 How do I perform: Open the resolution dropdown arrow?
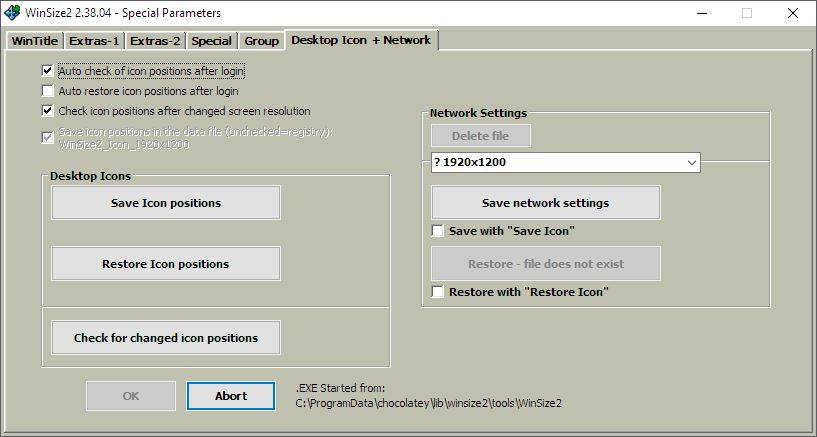coord(691,163)
